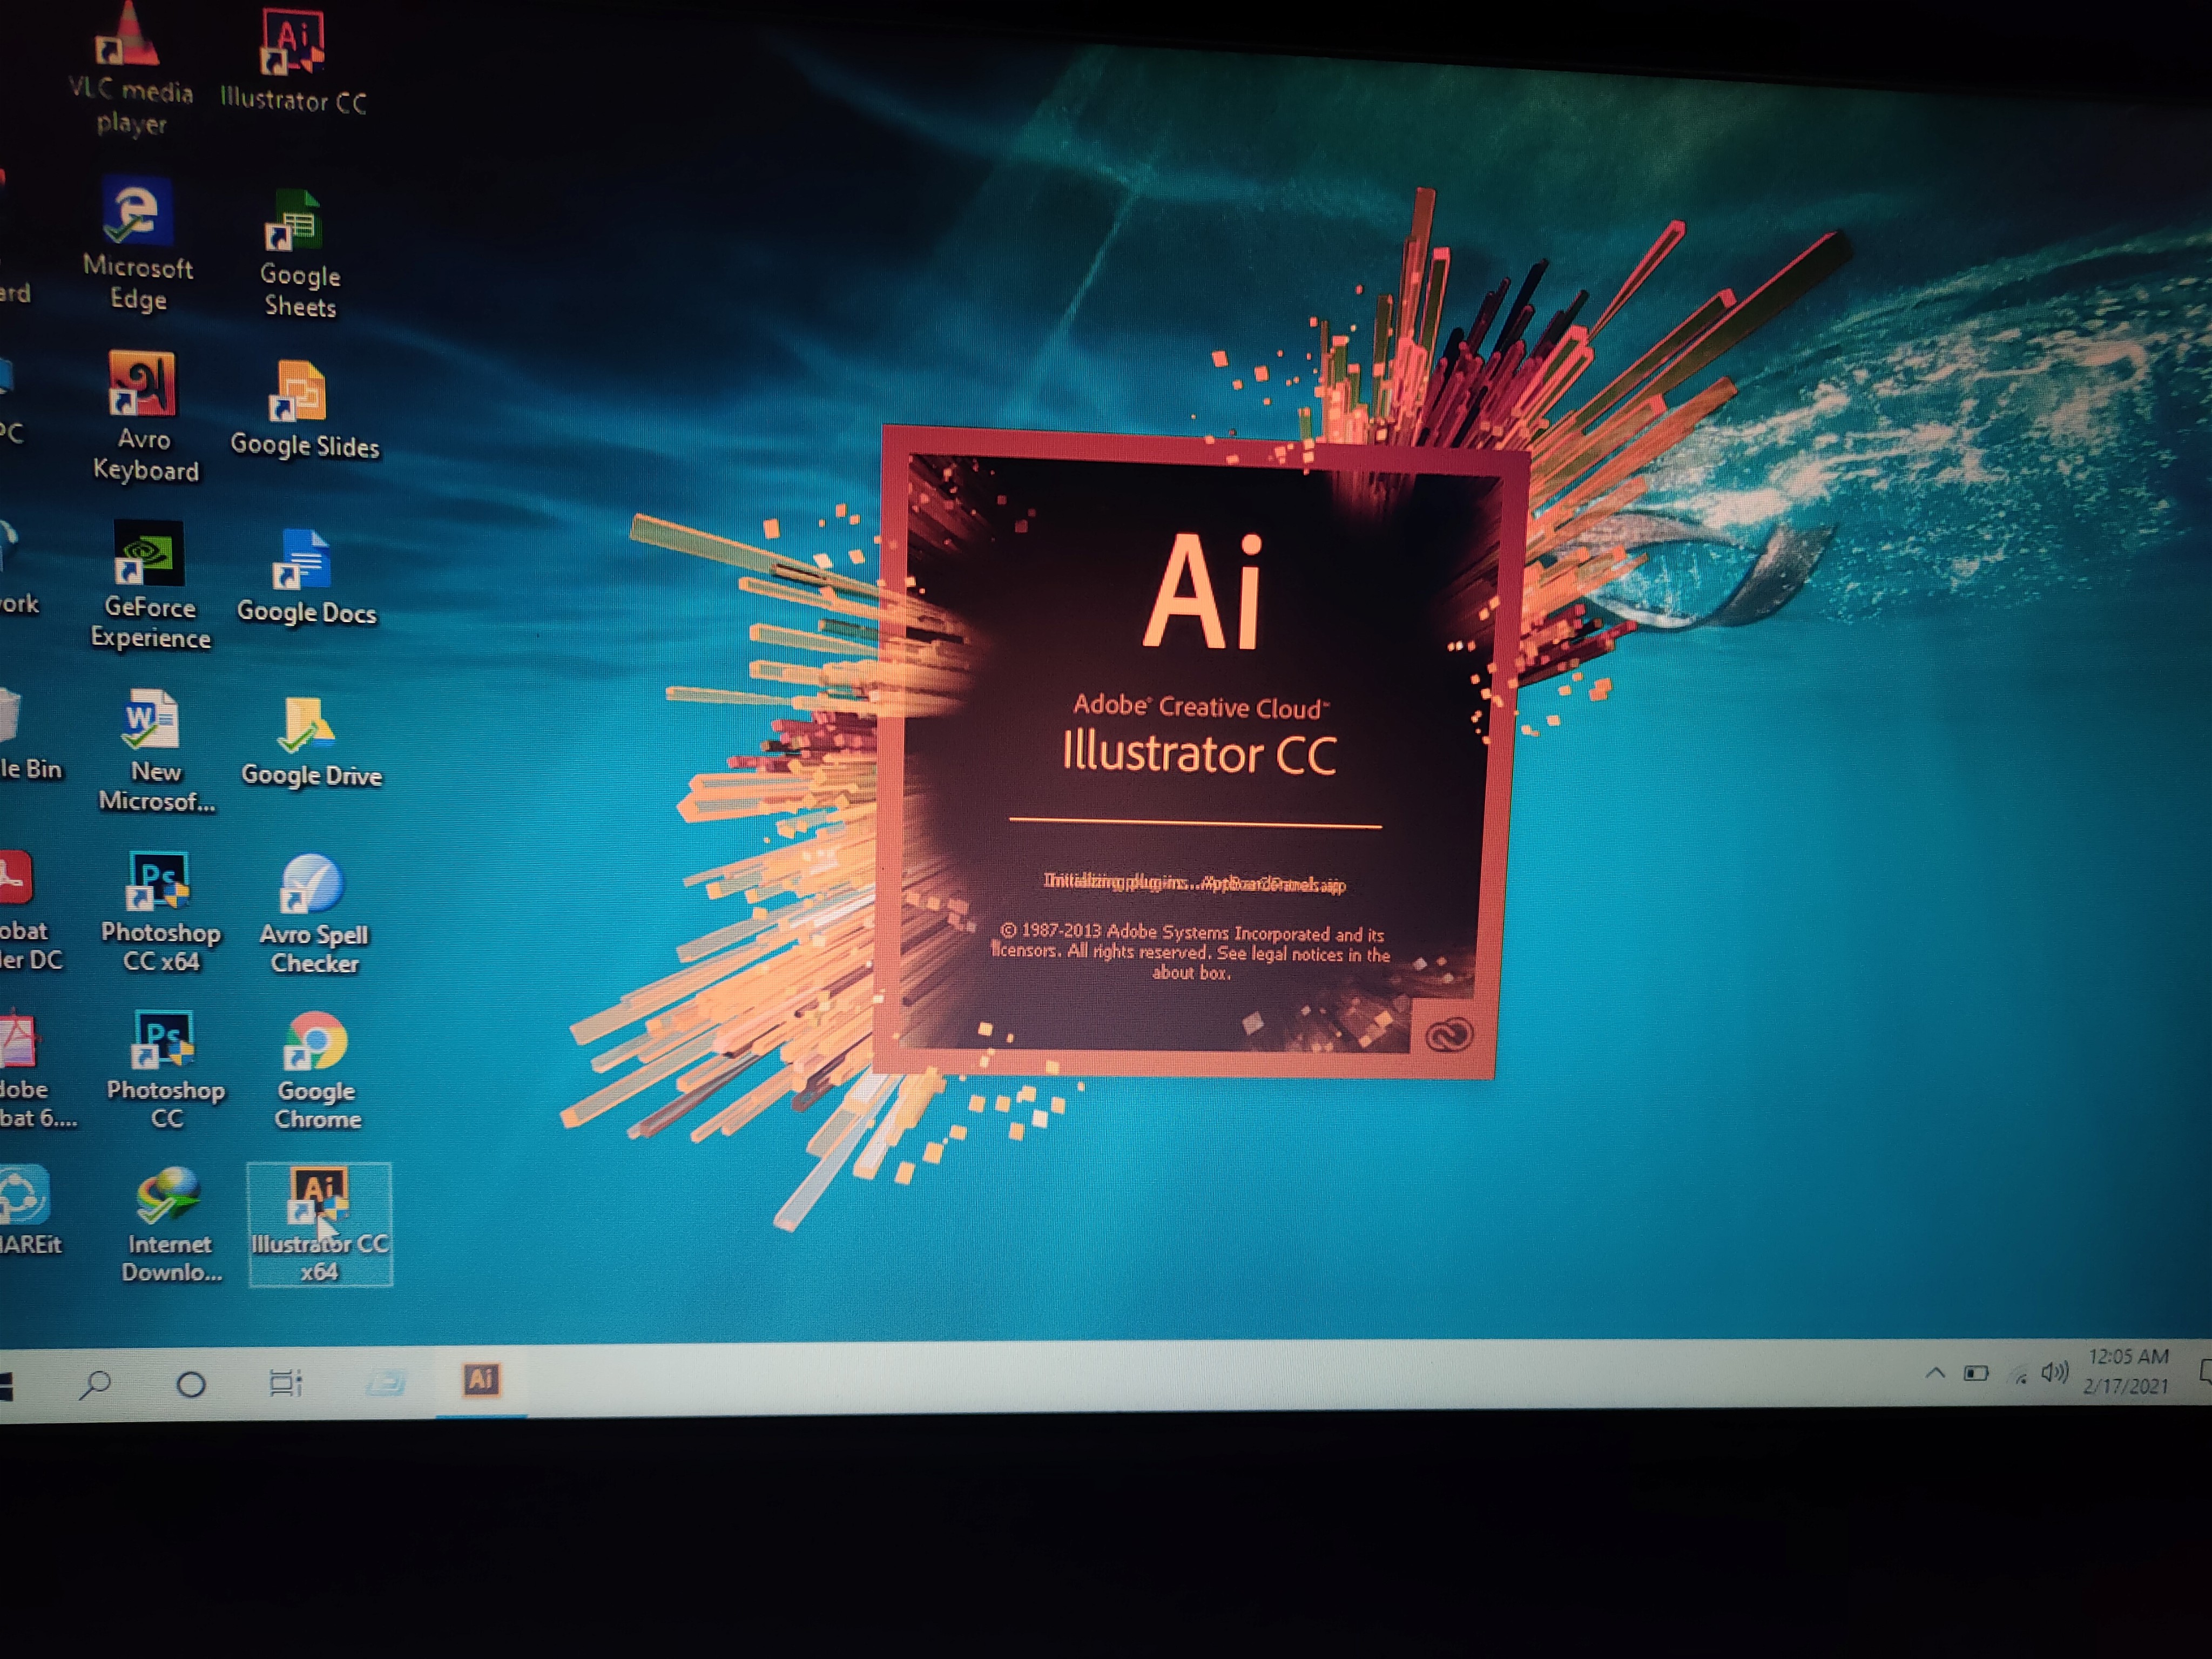Open Windows search from the taskbar
The width and height of the screenshot is (2212, 1659).
[x=95, y=1384]
